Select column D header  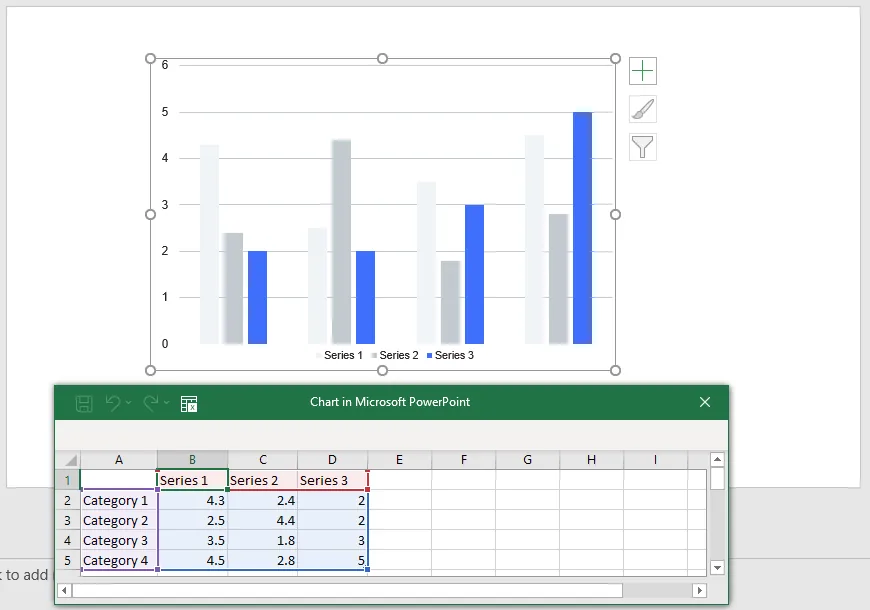(332, 460)
